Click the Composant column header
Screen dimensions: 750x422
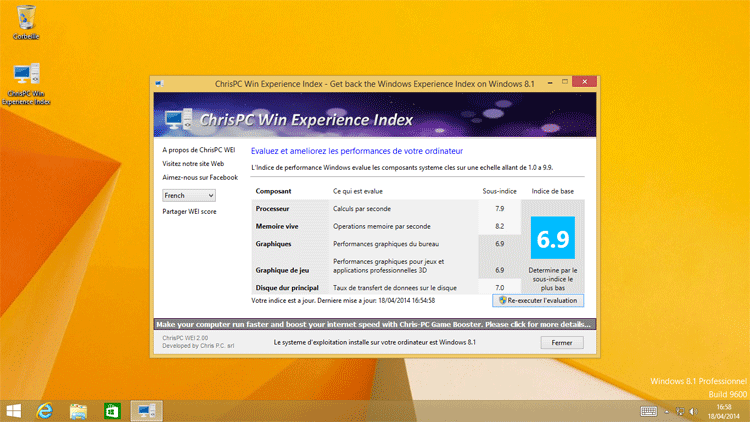(x=273, y=191)
